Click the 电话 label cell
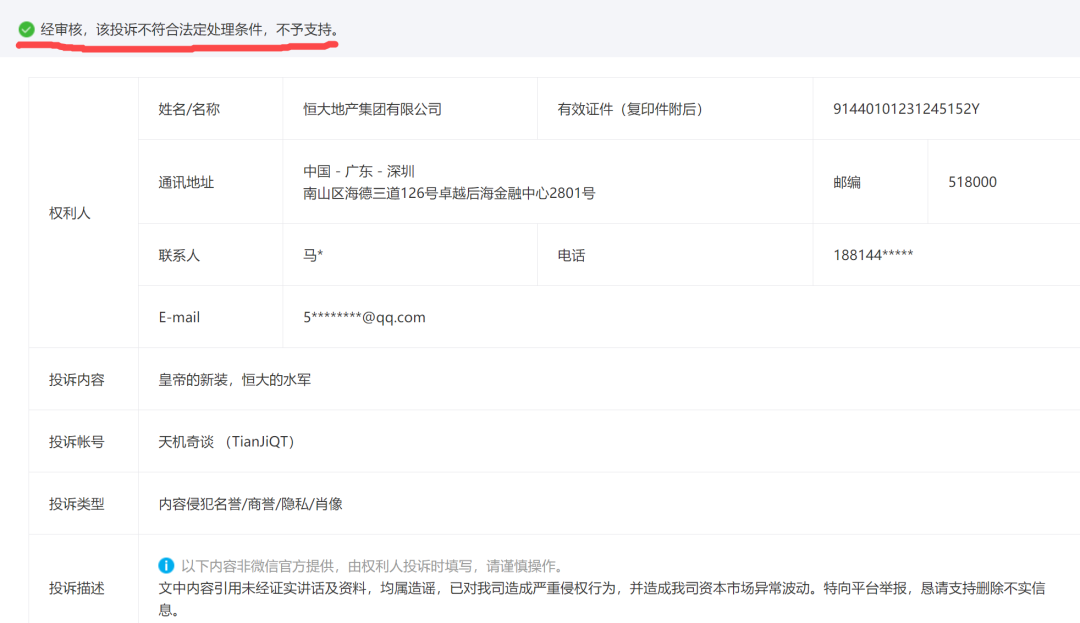1080x623 pixels. click(572, 255)
